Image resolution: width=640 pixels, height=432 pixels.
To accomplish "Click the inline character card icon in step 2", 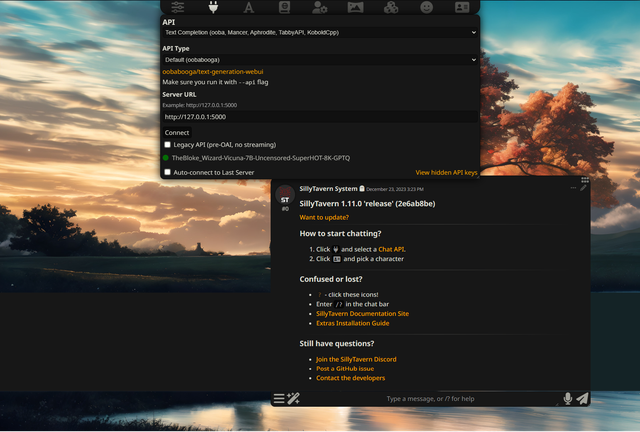I will (337, 259).
